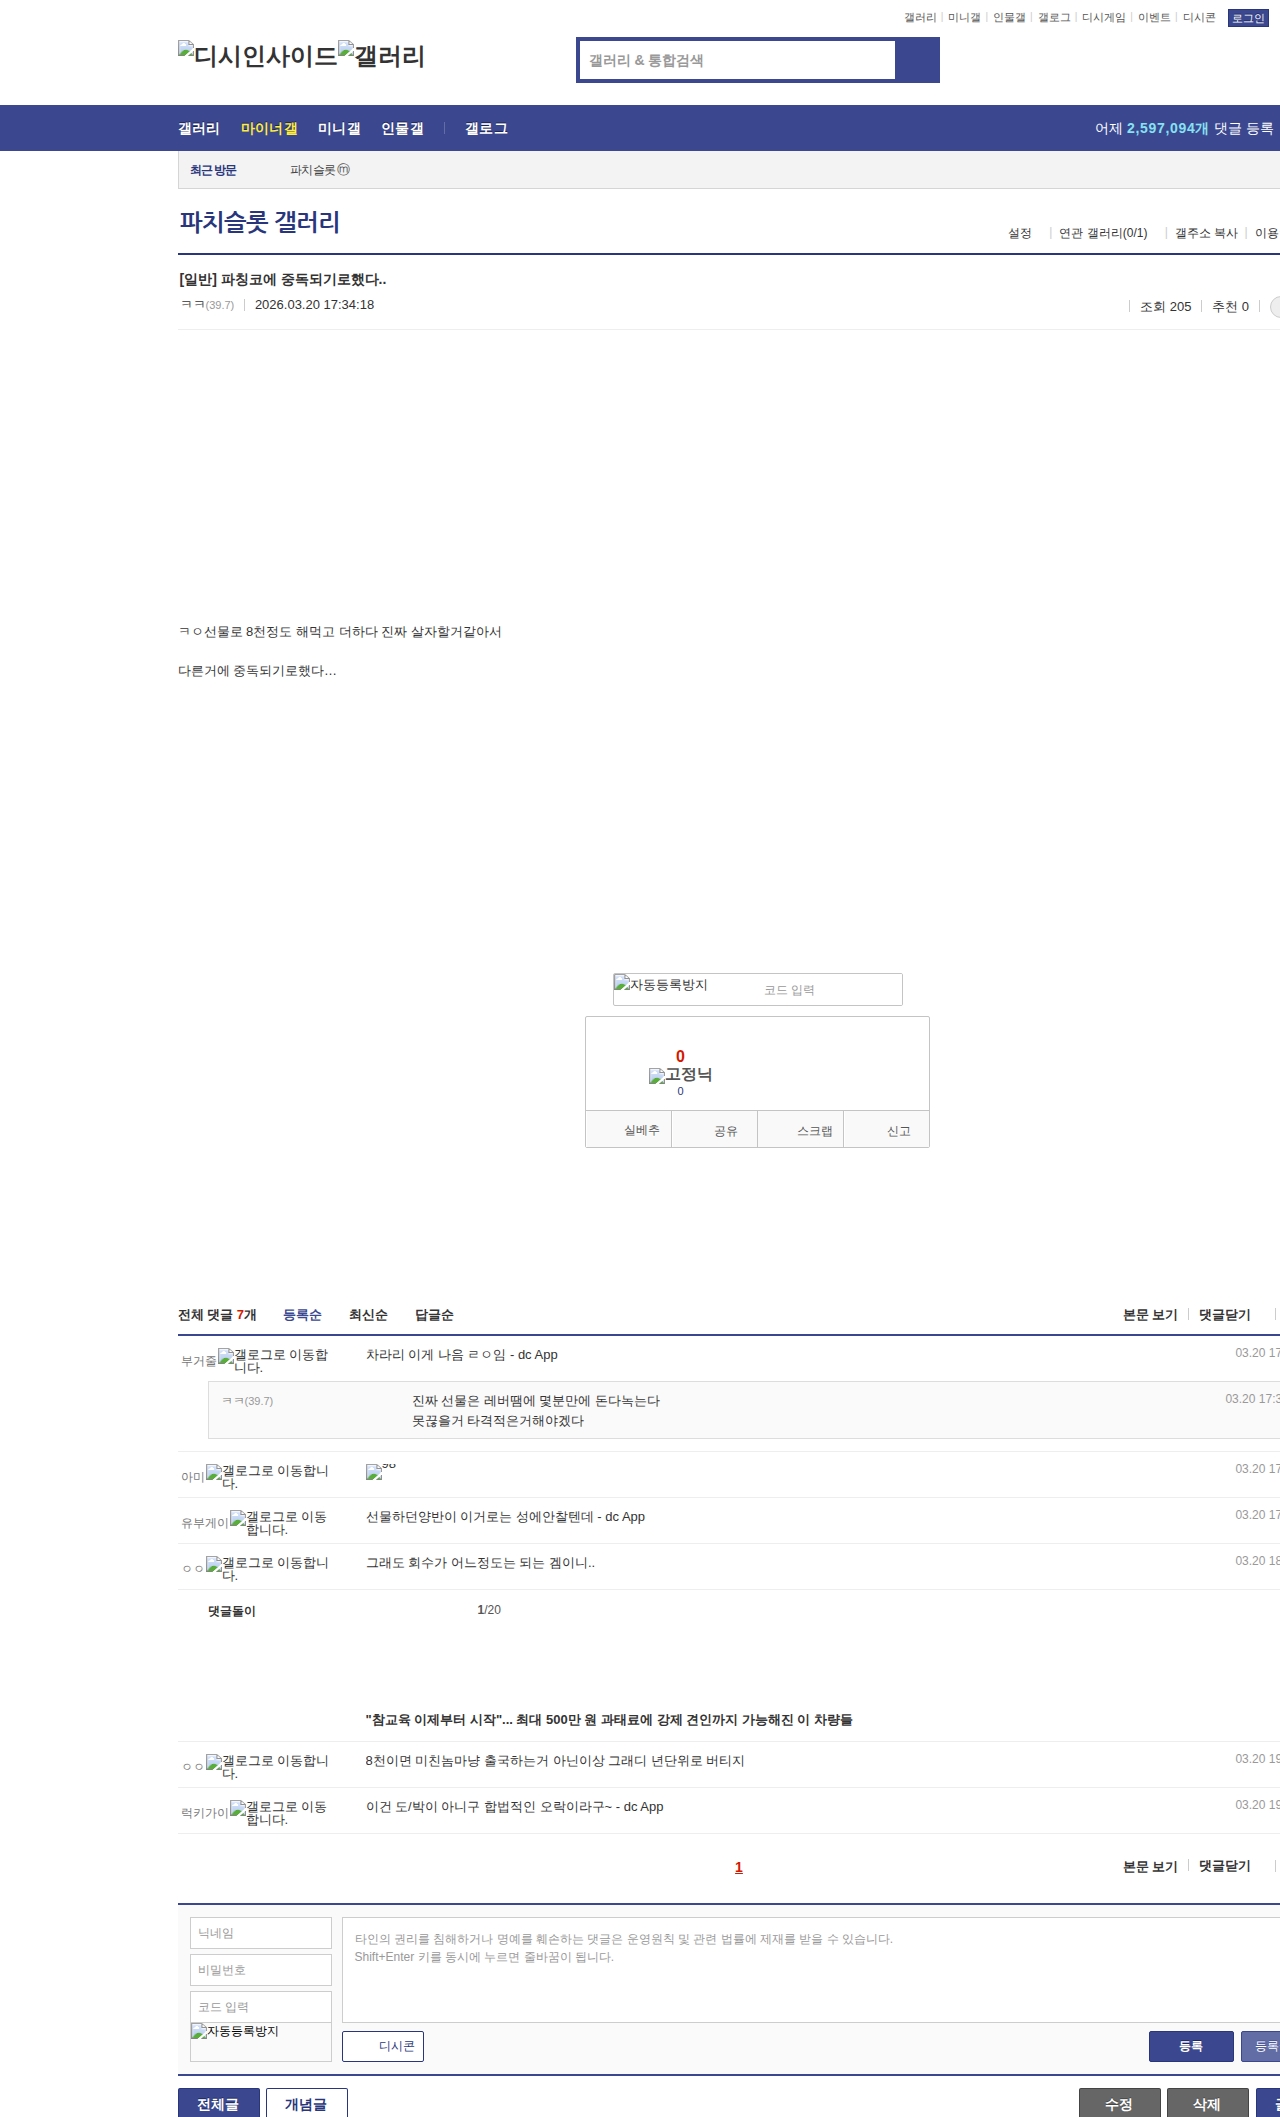Click the 코드 입력 field in the comment form
This screenshot has width=1280, height=2117.
tap(261, 2007)
